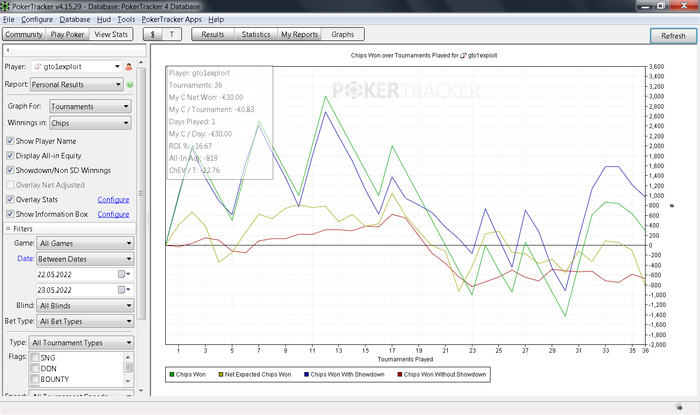Open the All Tournament Types dropdown
The image size is (700, 415).
81,343
